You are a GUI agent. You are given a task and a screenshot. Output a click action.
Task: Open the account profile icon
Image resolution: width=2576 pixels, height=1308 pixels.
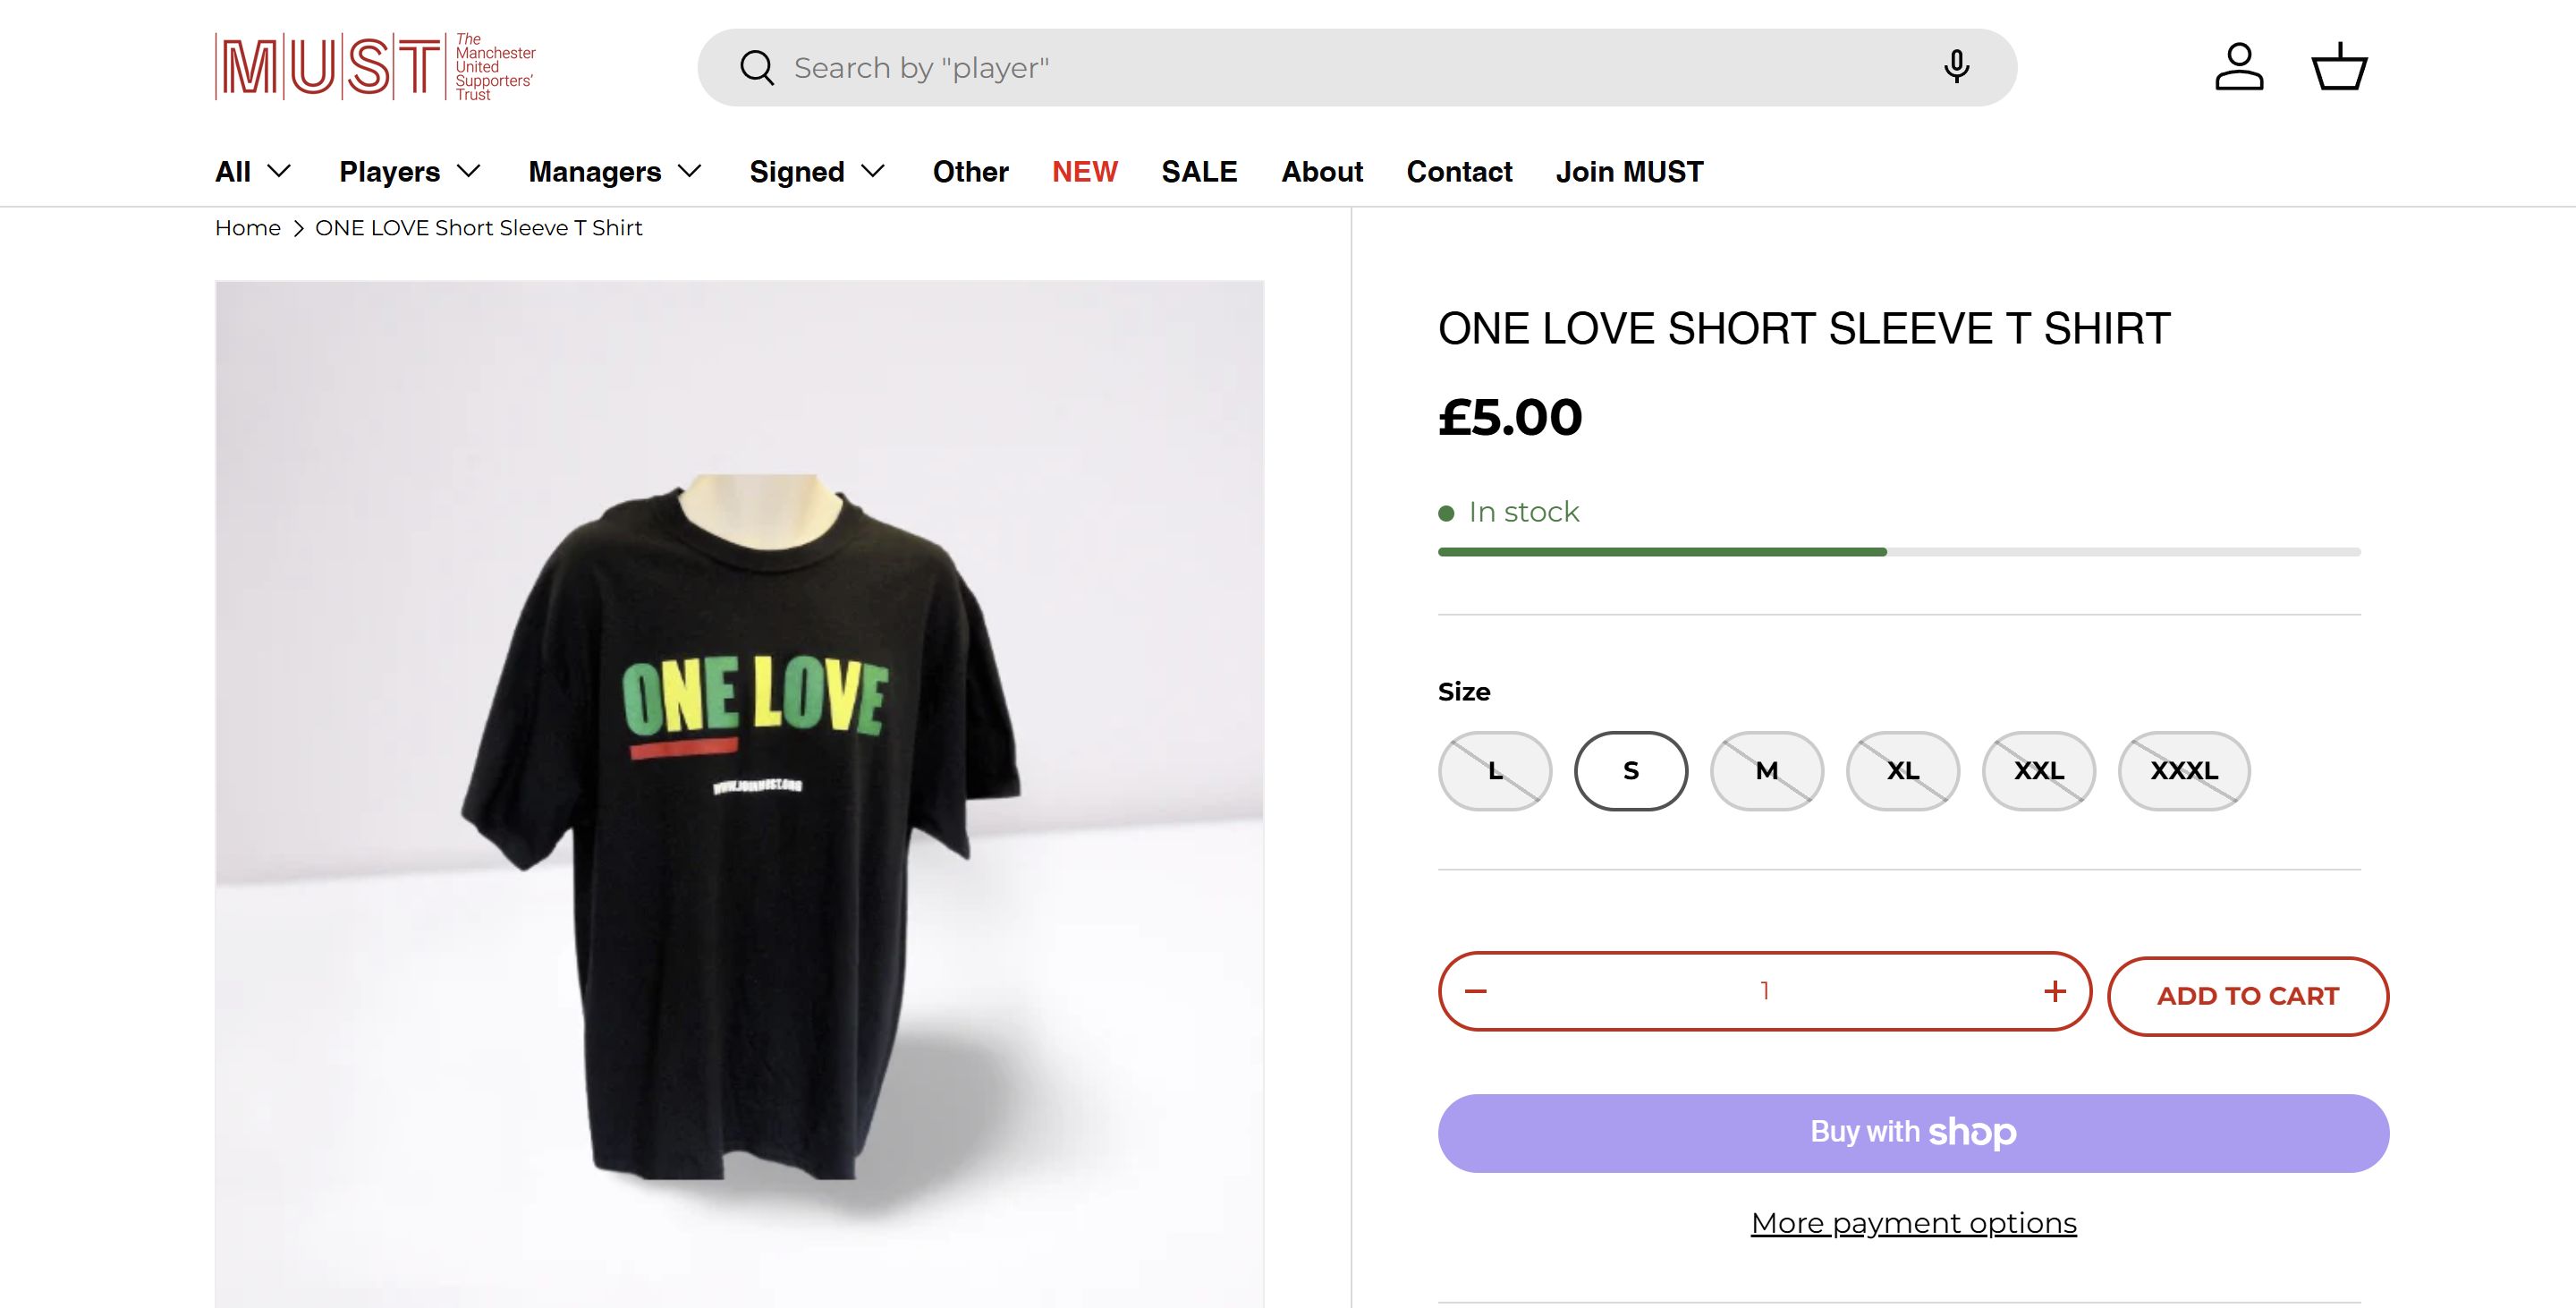click(x=2239, y=67)
